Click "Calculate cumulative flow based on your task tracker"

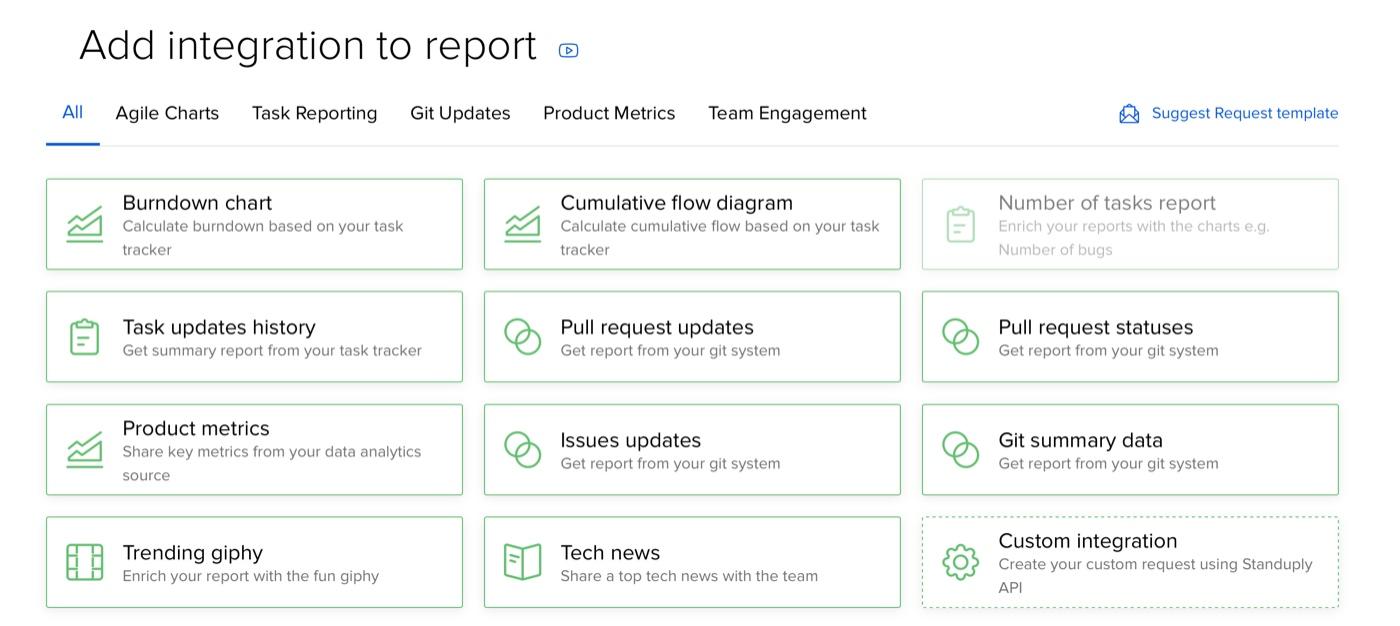pos(720,238)
